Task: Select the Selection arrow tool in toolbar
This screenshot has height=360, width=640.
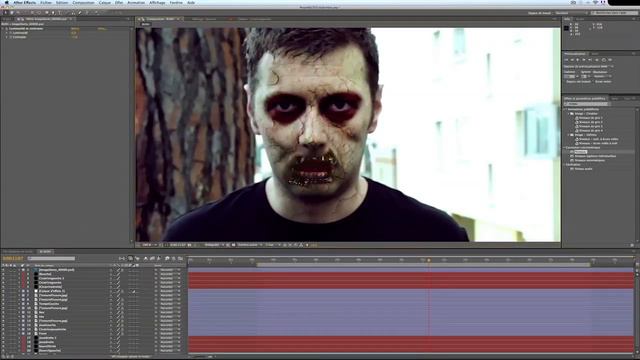Action: (x=6, y=13)
